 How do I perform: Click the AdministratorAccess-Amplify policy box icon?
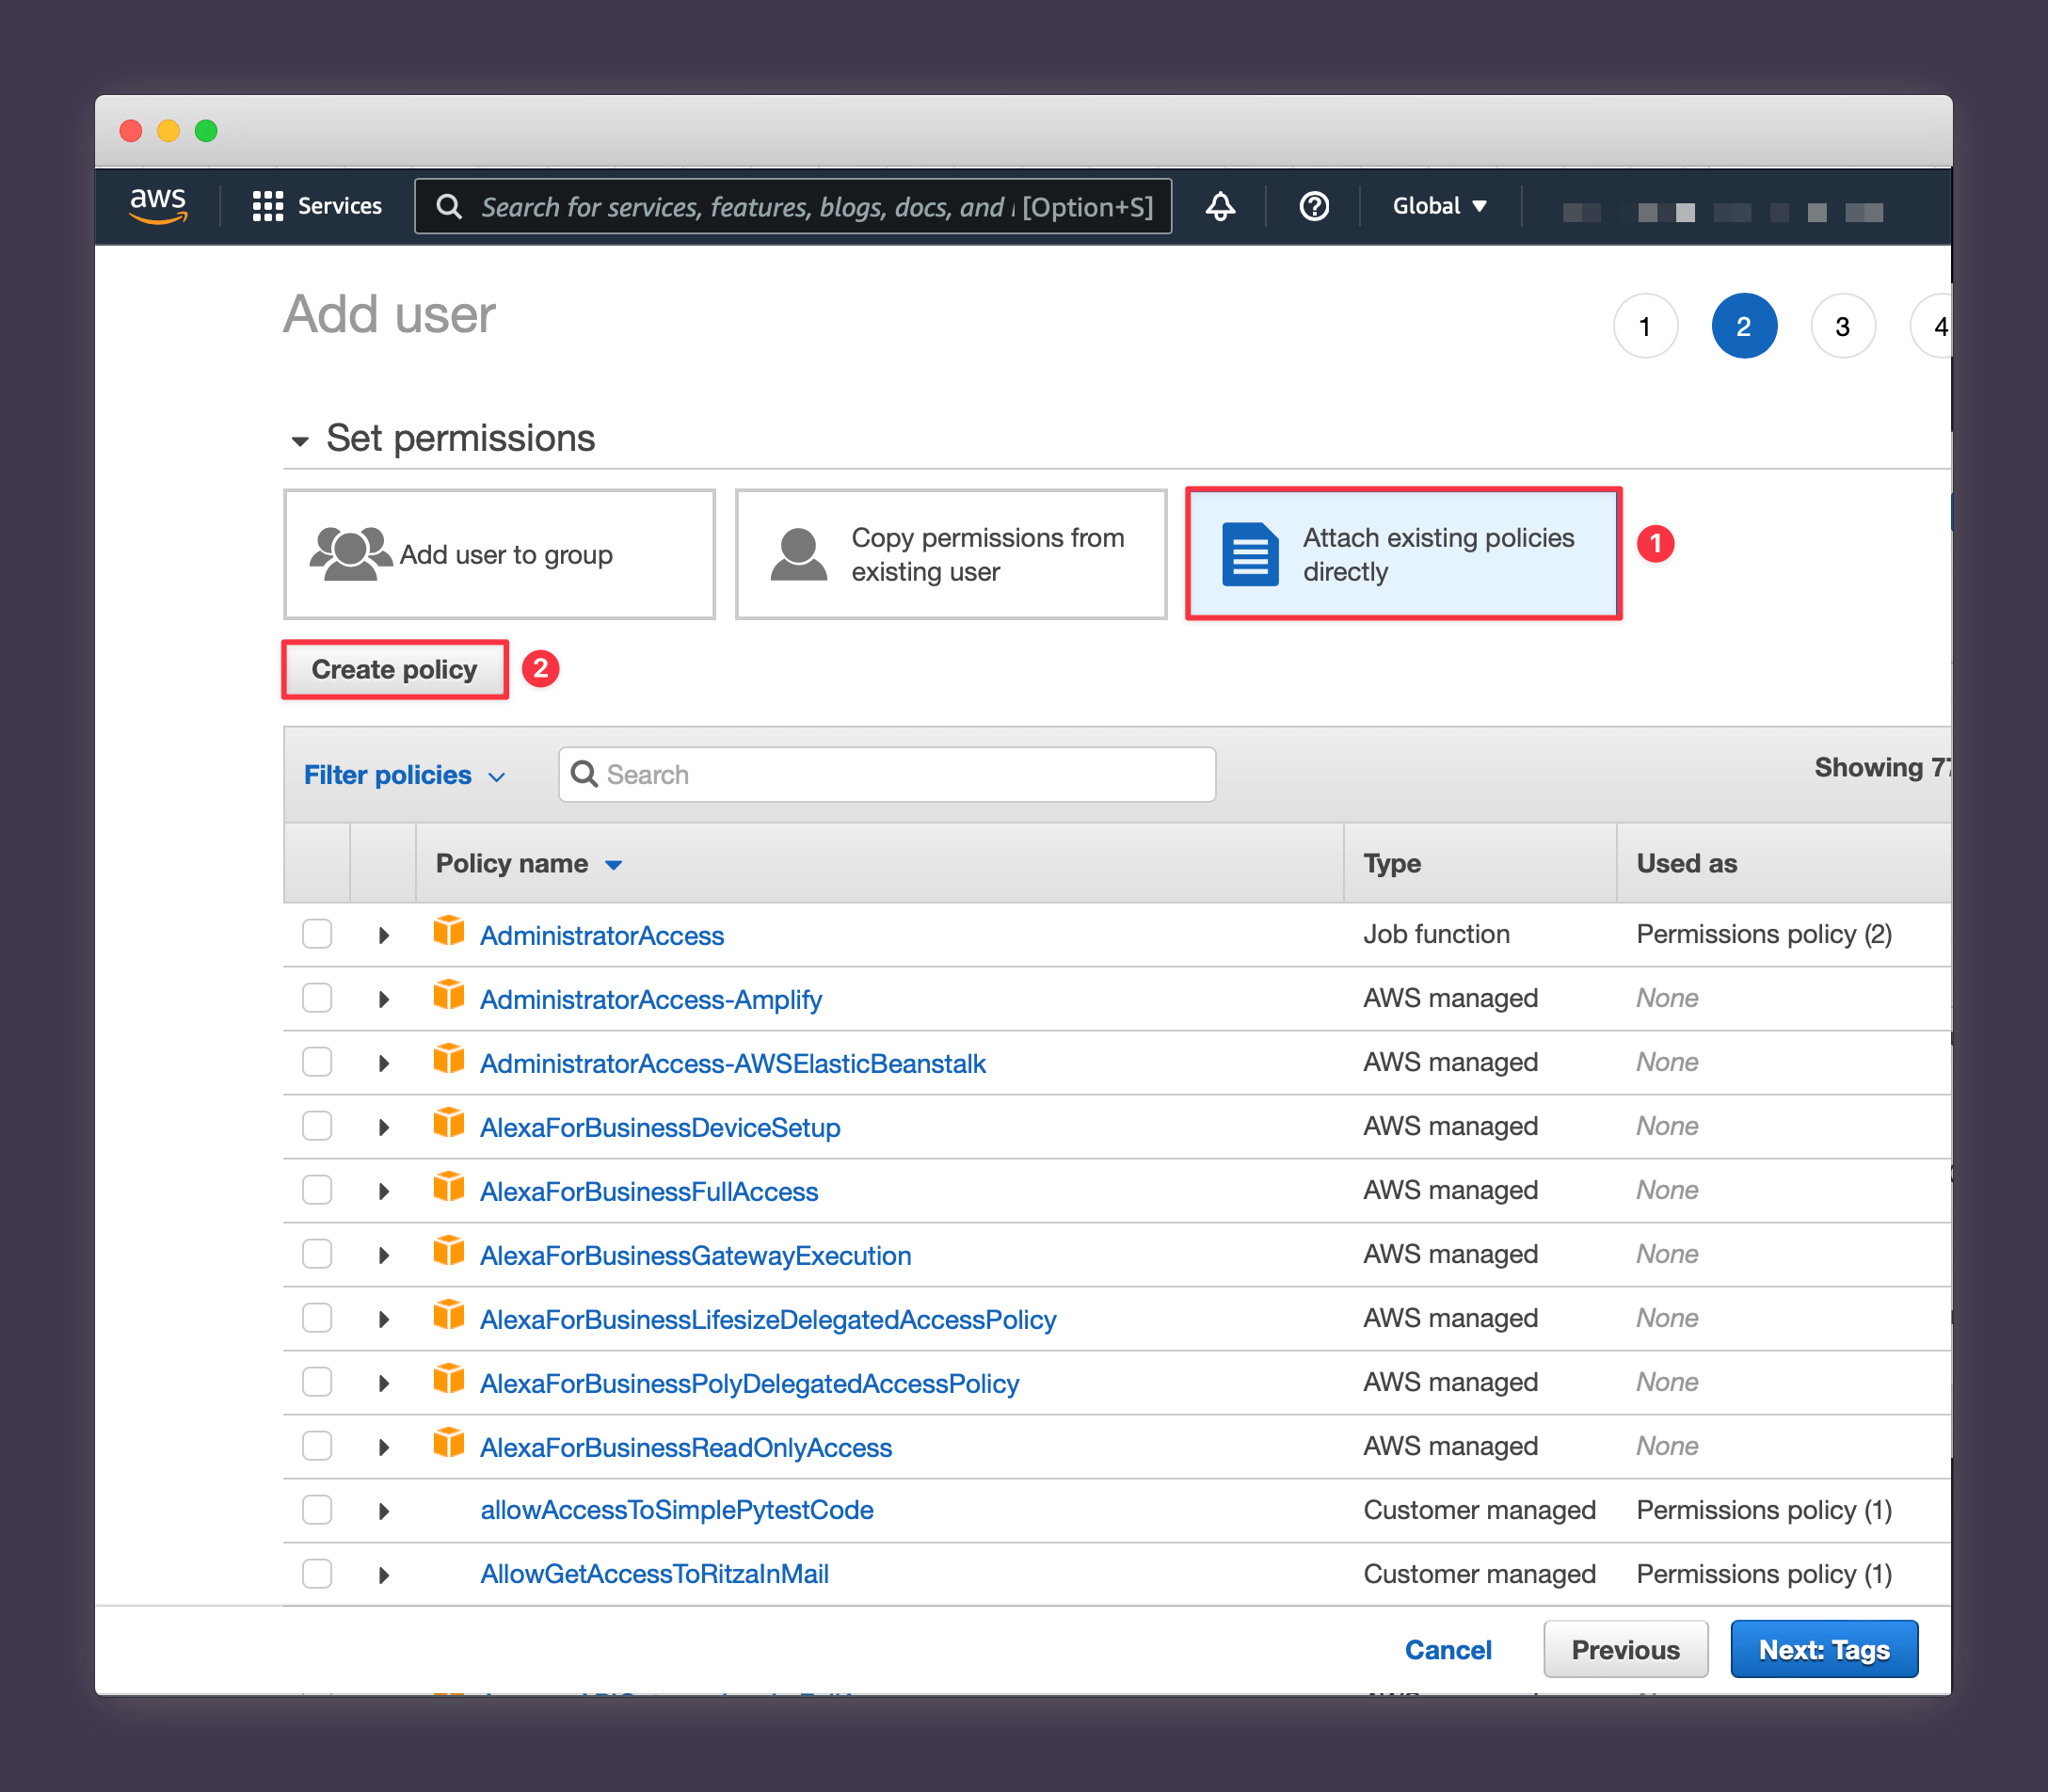pyautogui.click(x=449, y=995)
